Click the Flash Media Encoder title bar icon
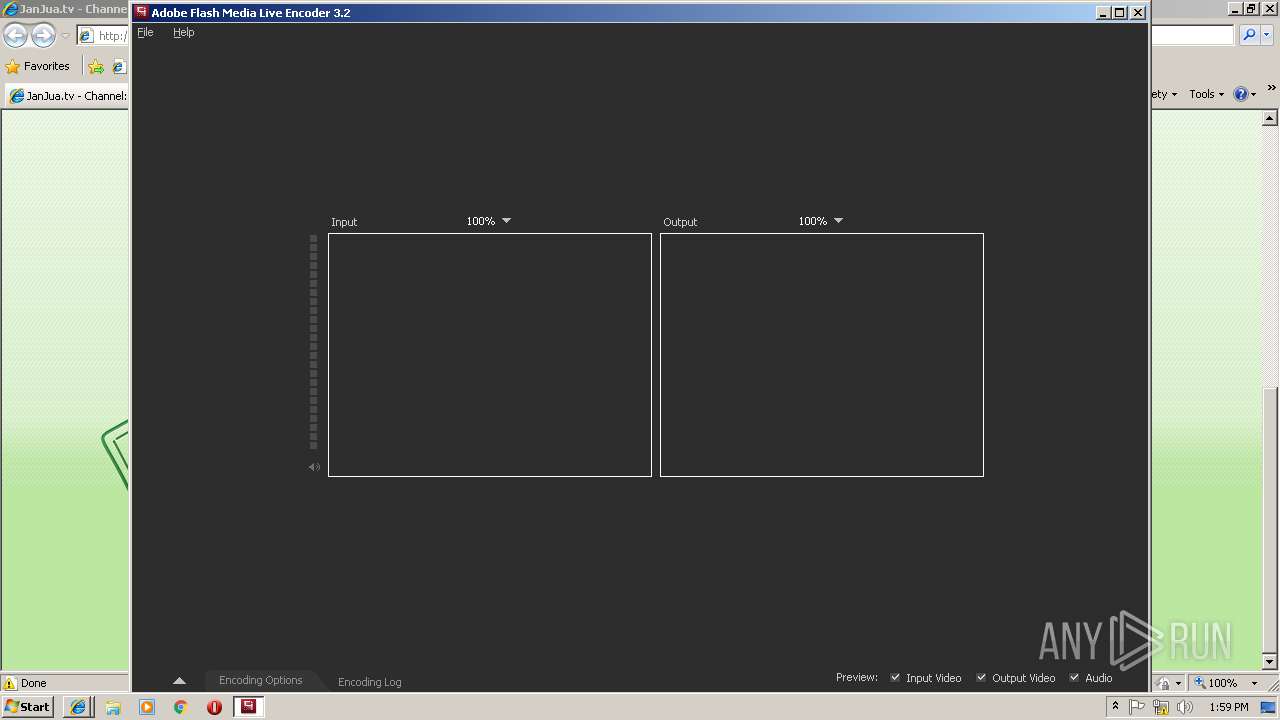This screenshot has width=1280, height=720. [x=142, y=12]
